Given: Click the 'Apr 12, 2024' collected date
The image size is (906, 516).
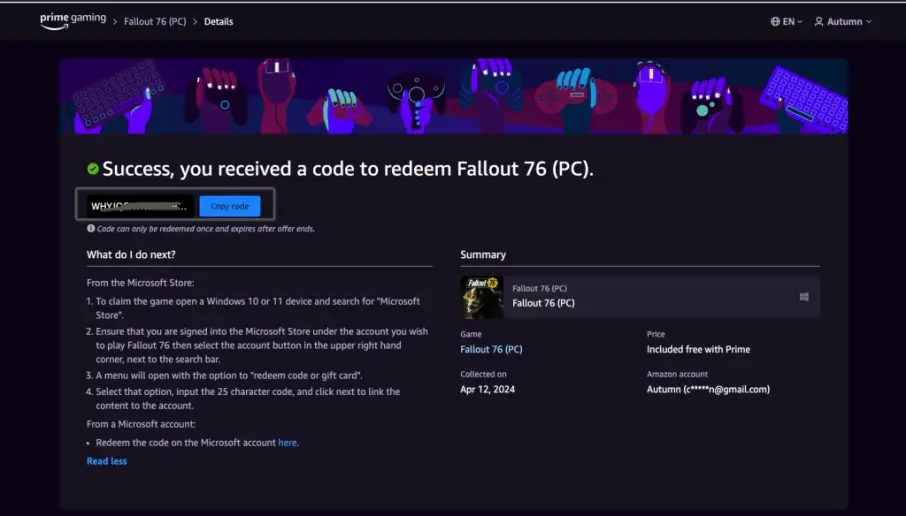Looking at the screenshot, I should (488, 389).
